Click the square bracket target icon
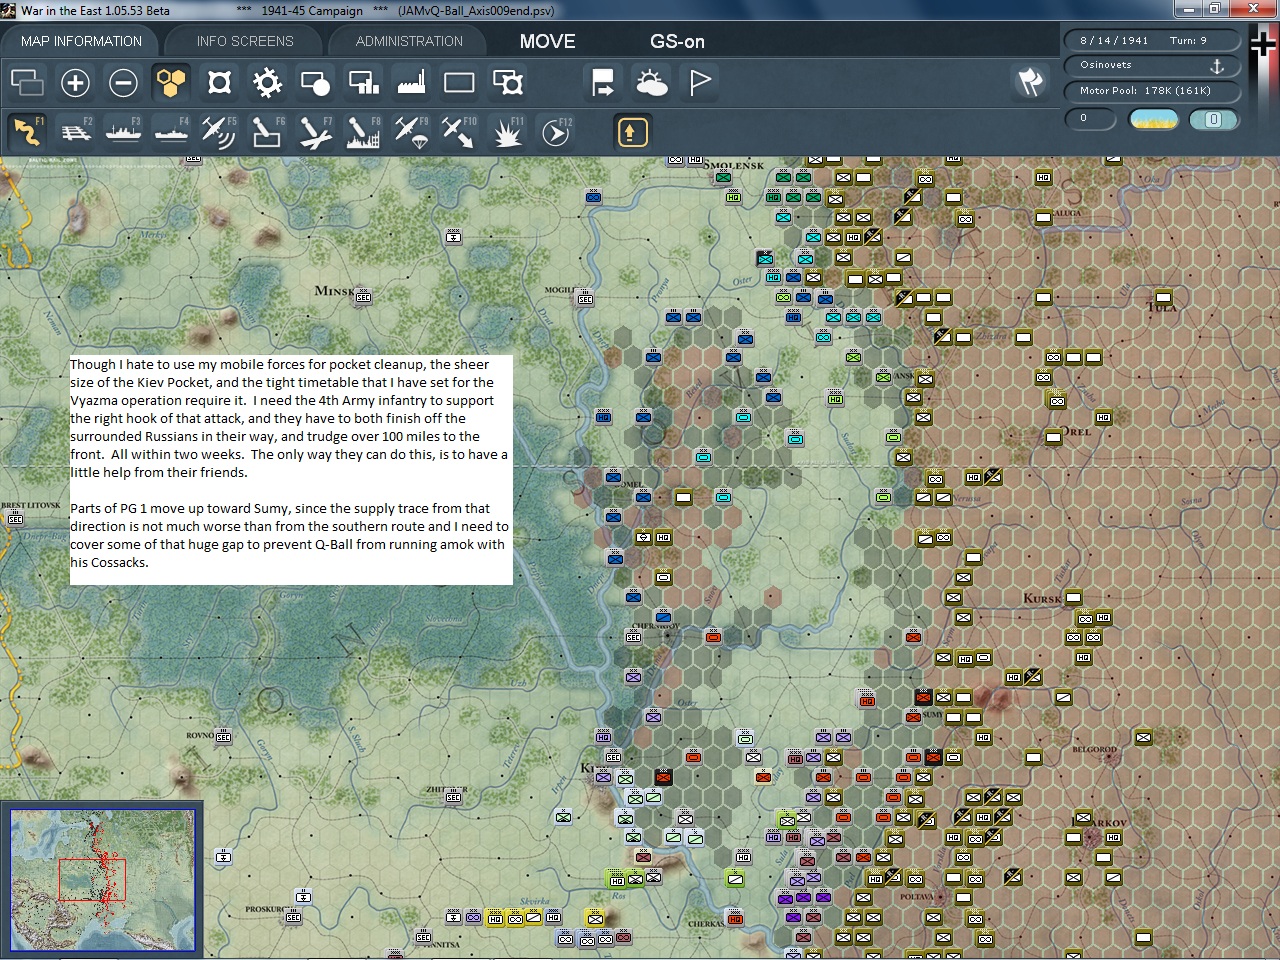This screenshot has width=1280, height=960. (x=219, y=82)
